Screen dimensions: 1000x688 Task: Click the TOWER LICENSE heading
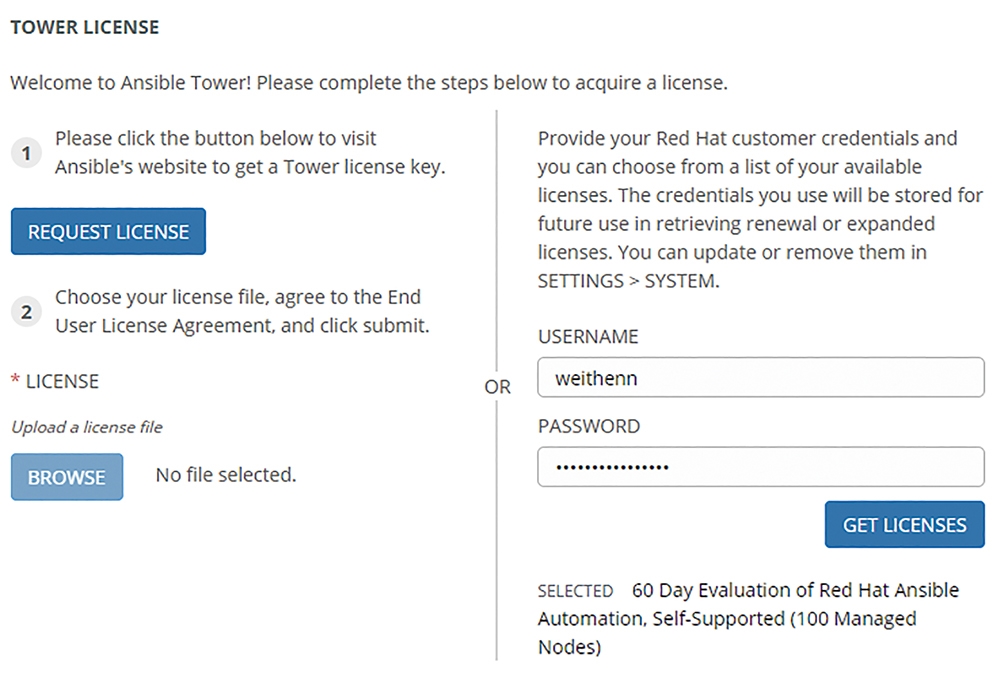point(85,27)
